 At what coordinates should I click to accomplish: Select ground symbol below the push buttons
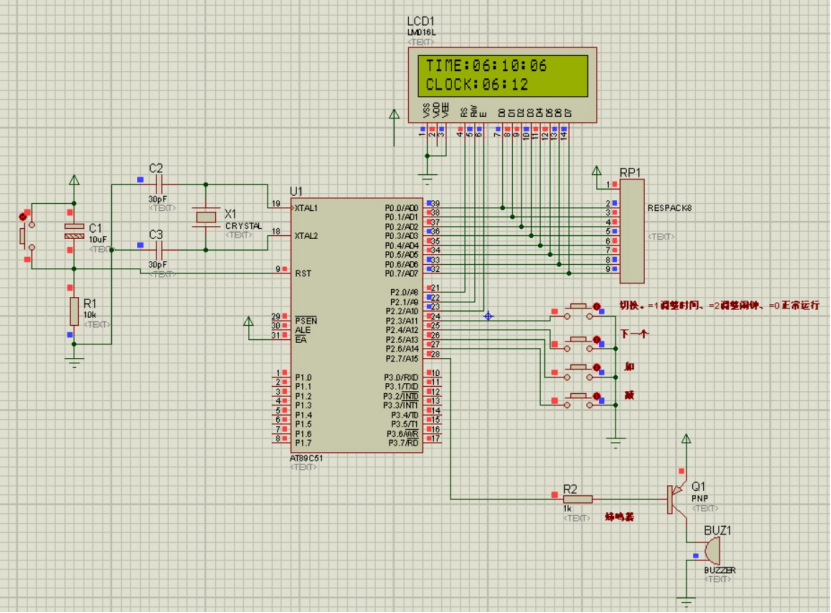pyautogui.click(x=615, y=443)
